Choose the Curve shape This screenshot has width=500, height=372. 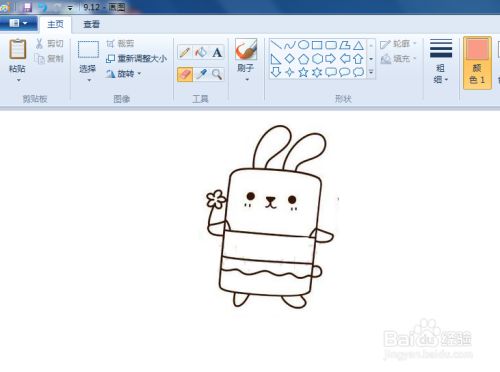pyautogui.click(x=289, y=45)
